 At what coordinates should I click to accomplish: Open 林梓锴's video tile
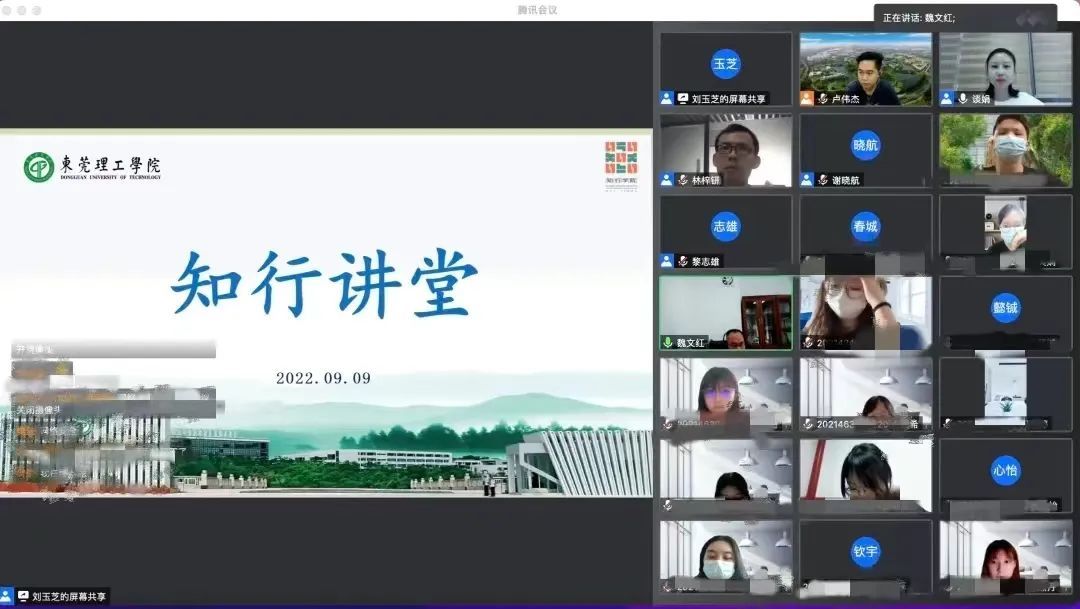click(726, 150)
